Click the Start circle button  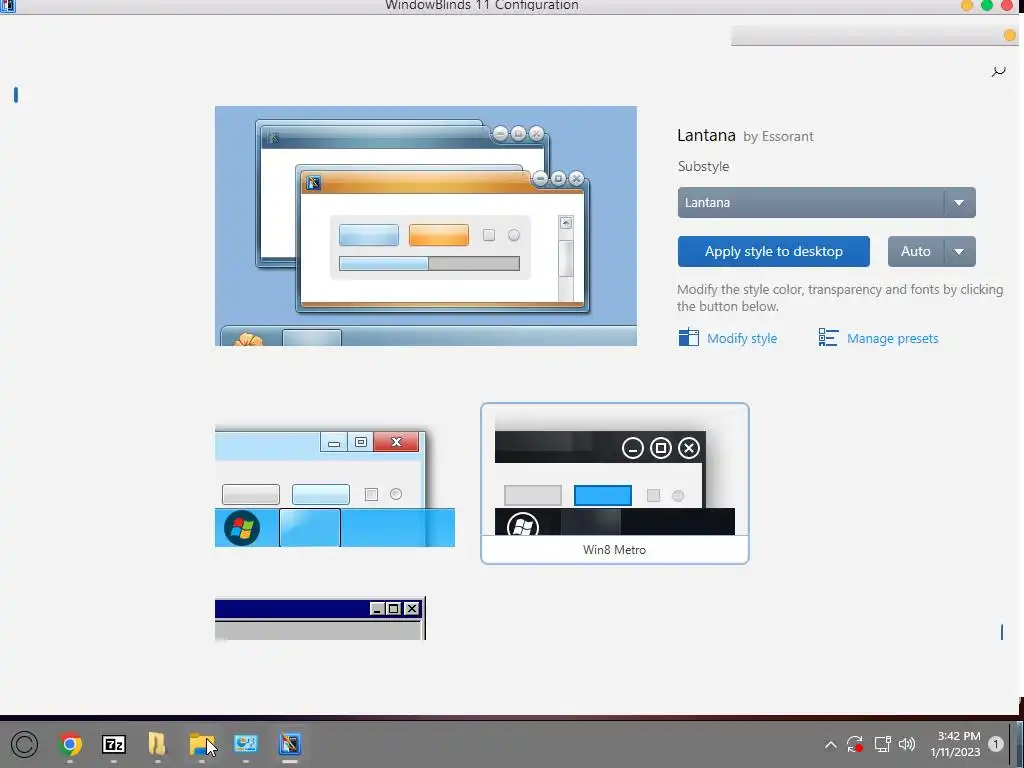(x=25, y=744)
